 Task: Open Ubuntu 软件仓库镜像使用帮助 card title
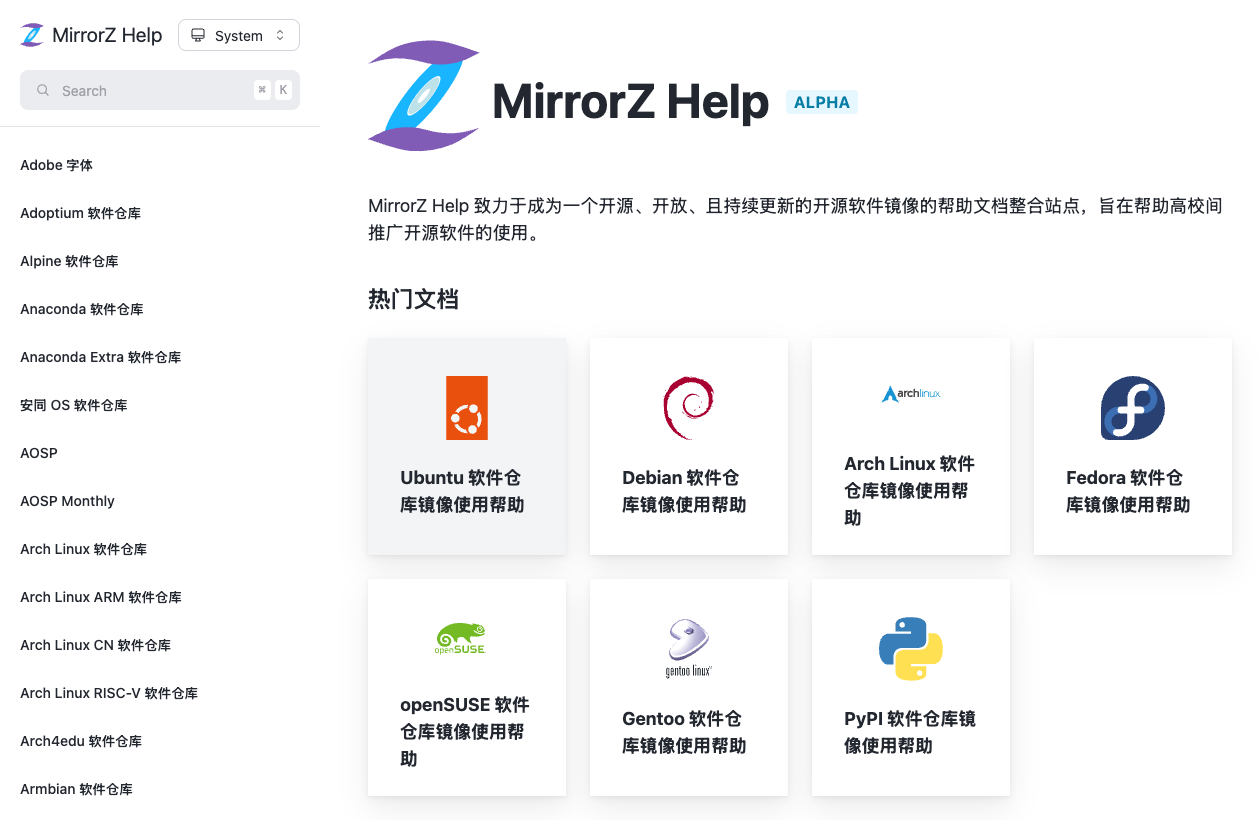point(462,491)
